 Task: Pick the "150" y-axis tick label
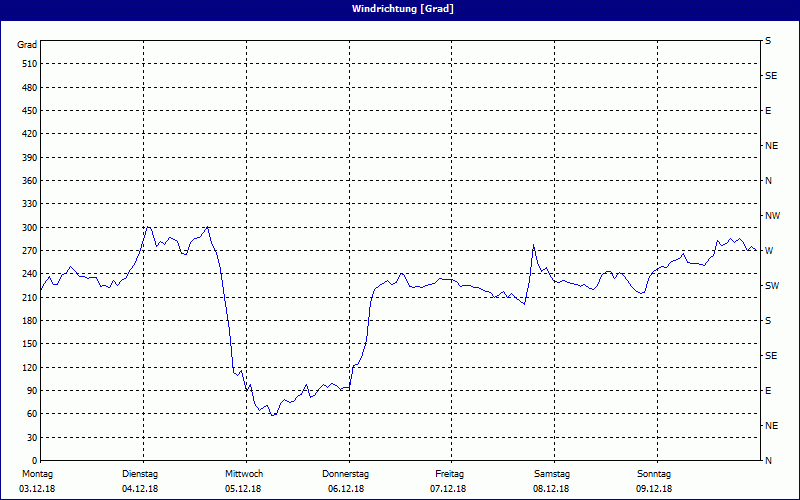[30, 344]
